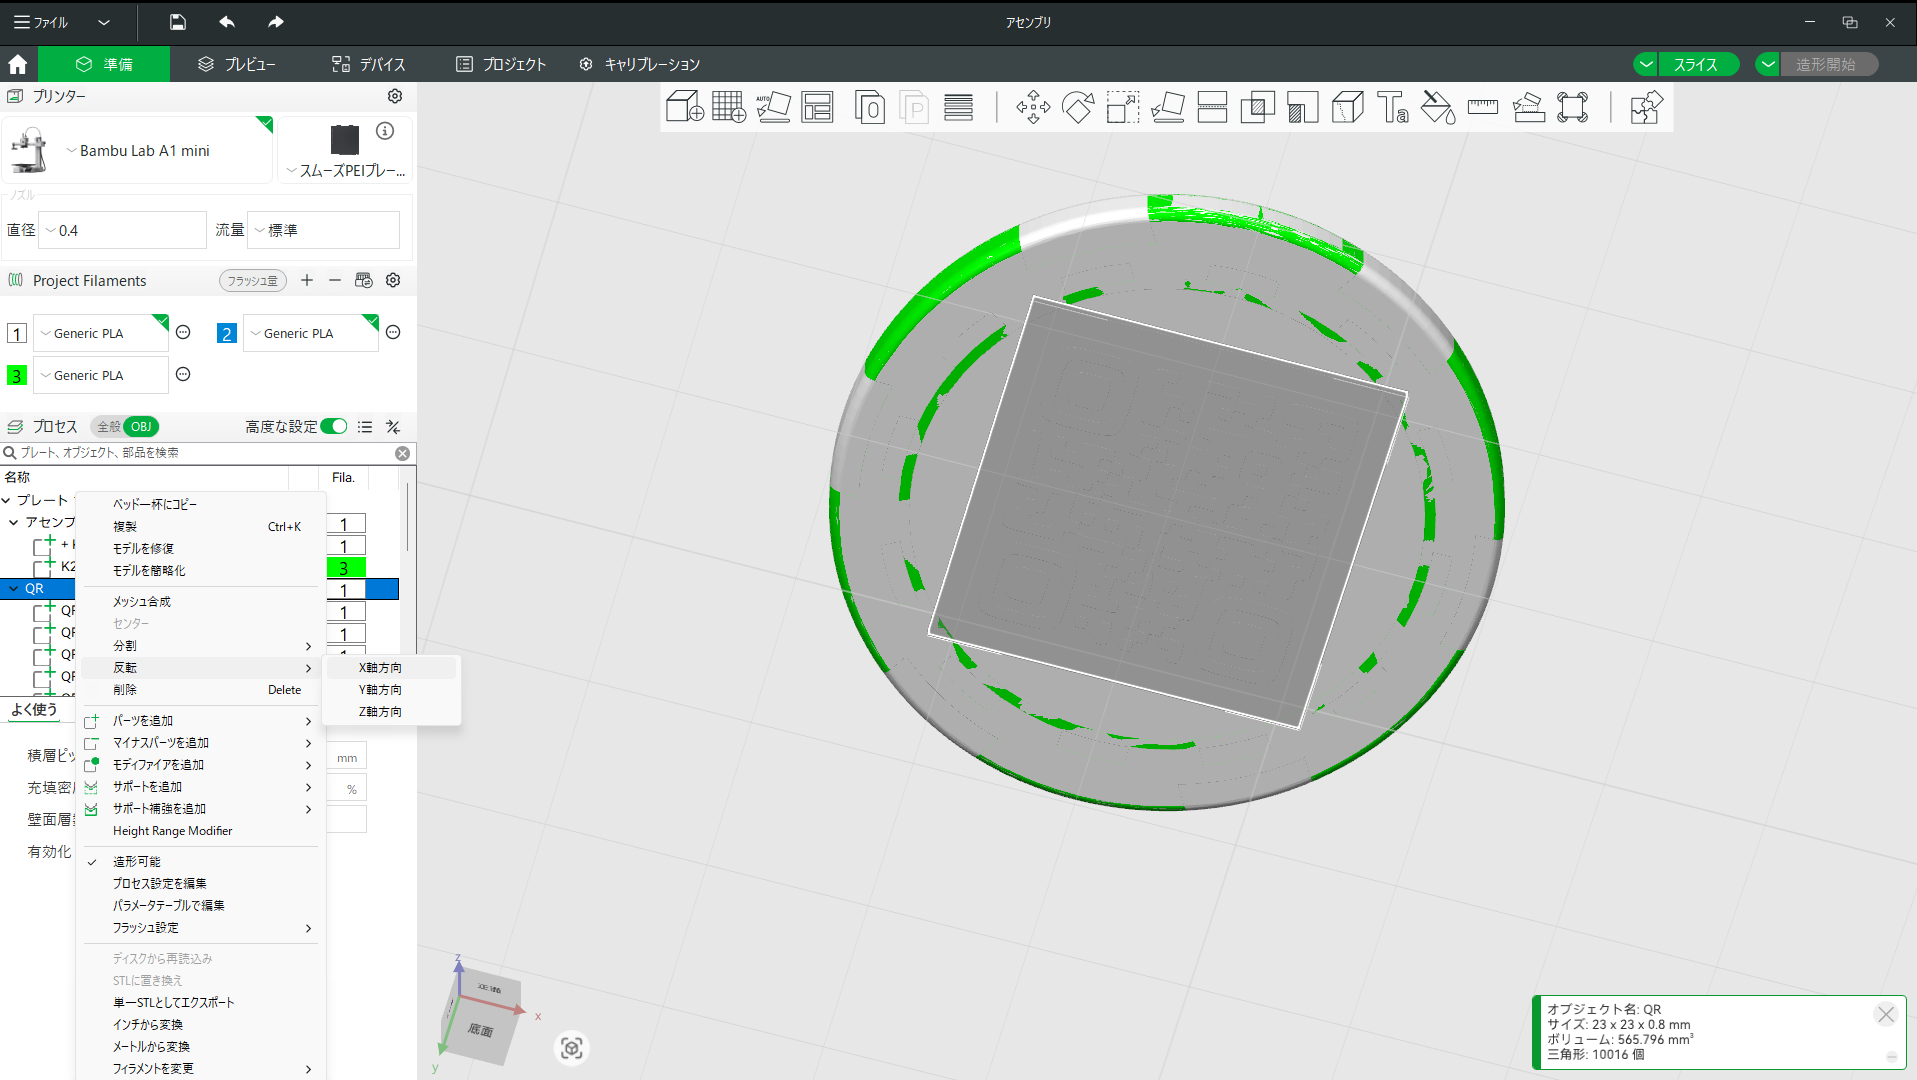Viewport: 1917px width, 1080px height.
Task: Click the Add object cube icon
Action: point(685,107)
